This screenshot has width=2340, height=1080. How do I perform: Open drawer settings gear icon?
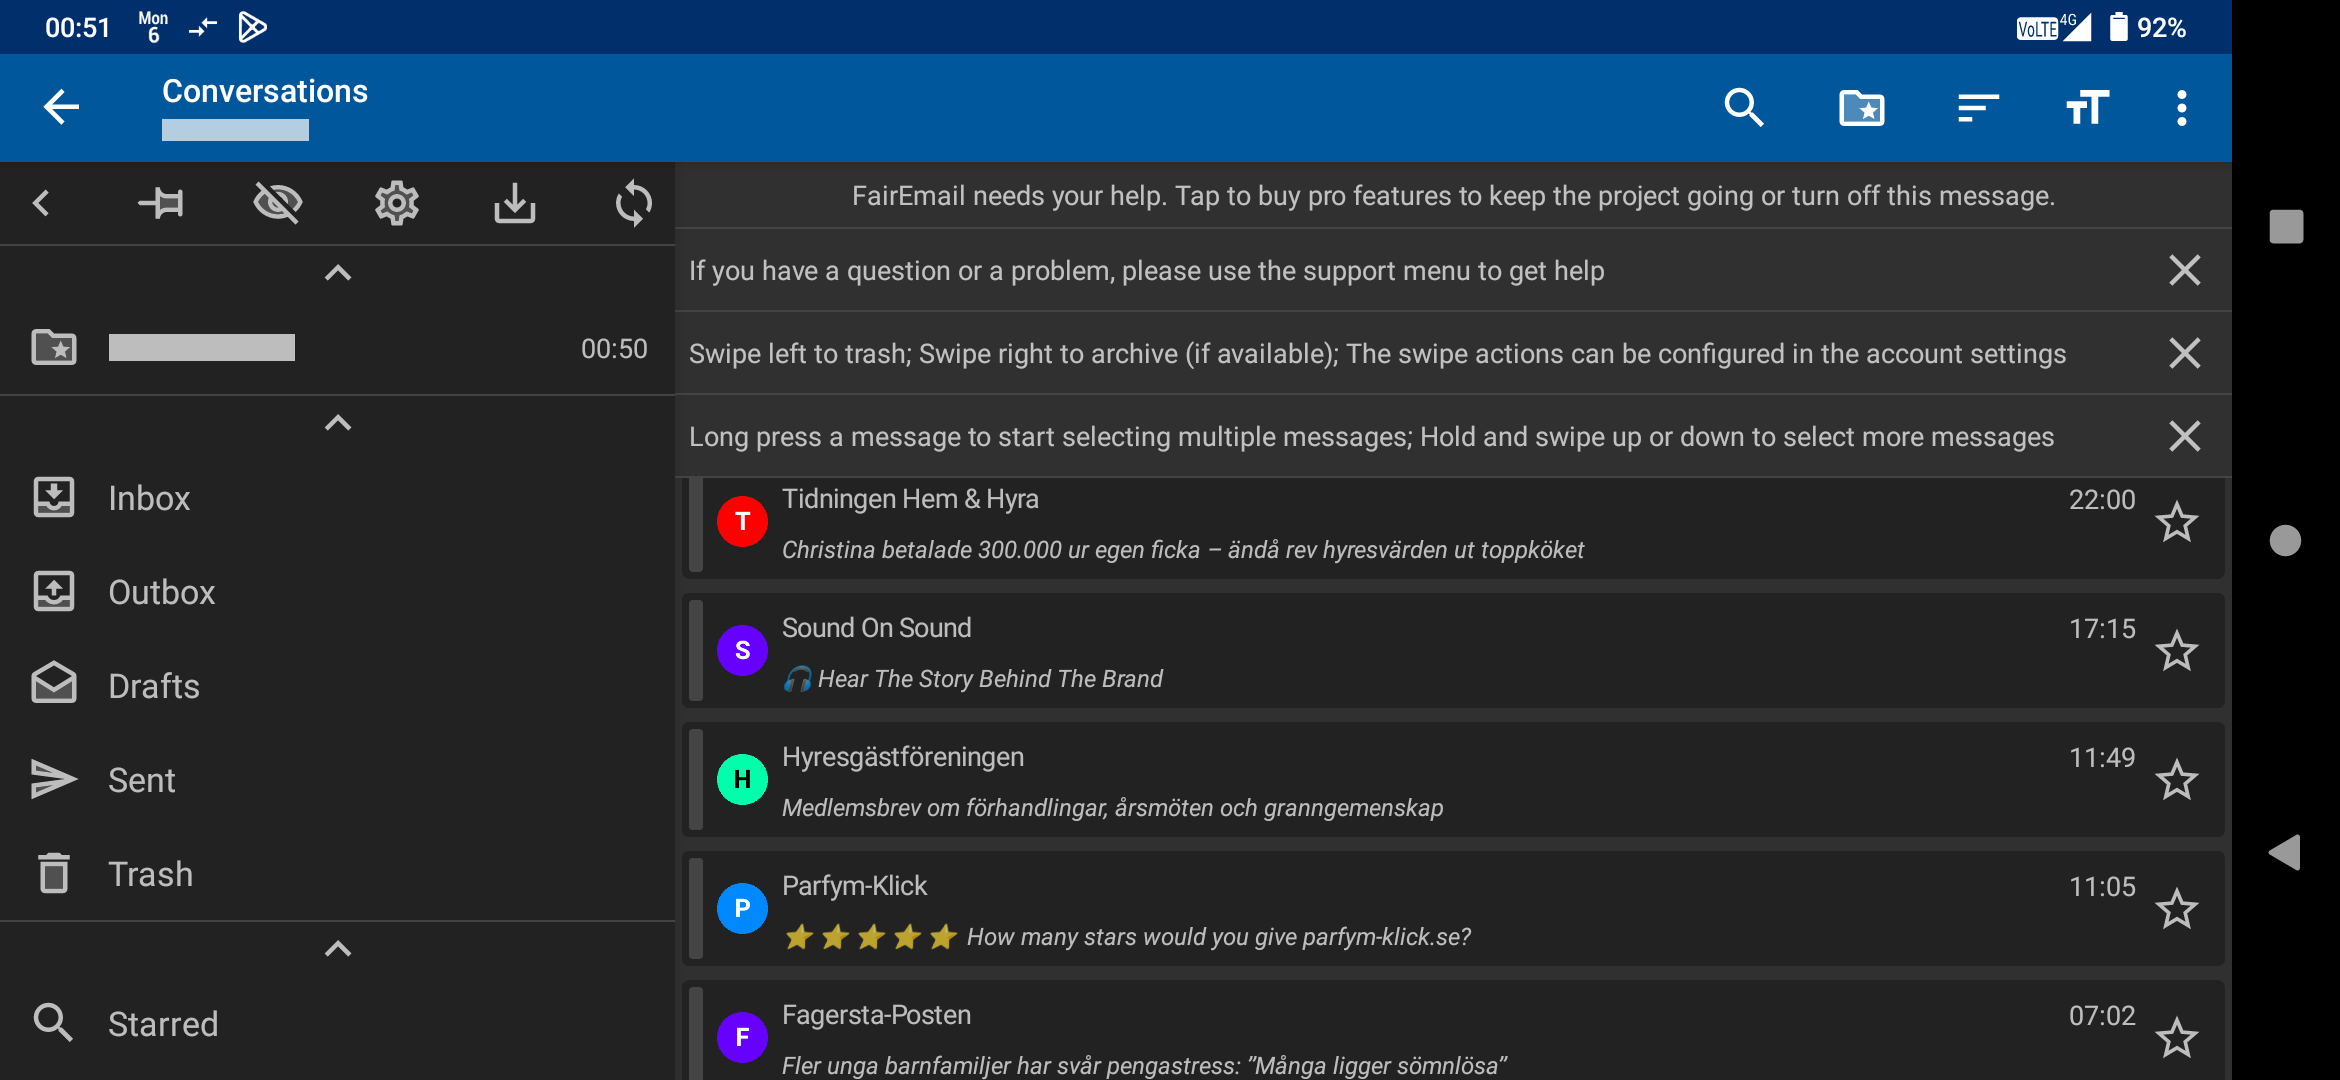(397, 204)
